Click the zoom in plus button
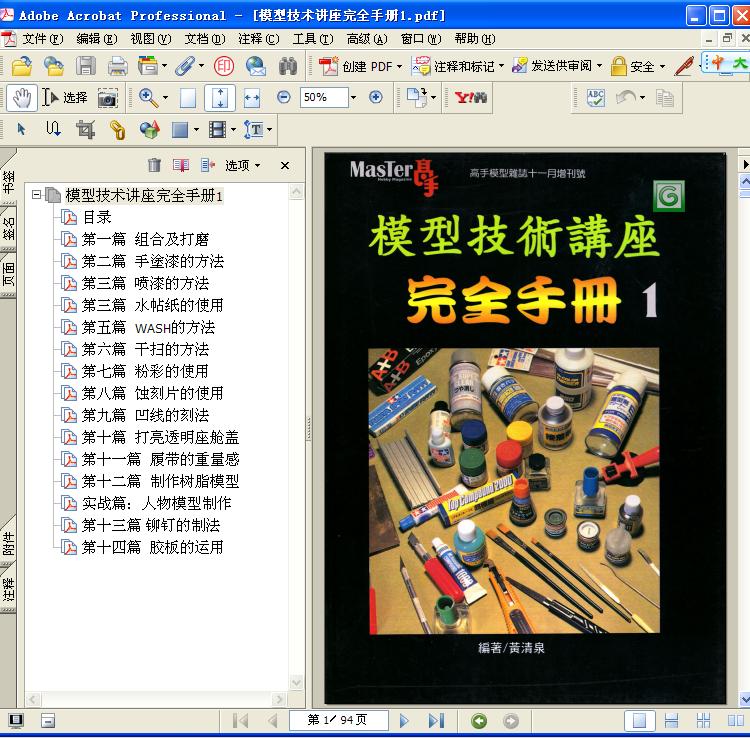Viewport: 750px width, 738px height. pos(376,98)
